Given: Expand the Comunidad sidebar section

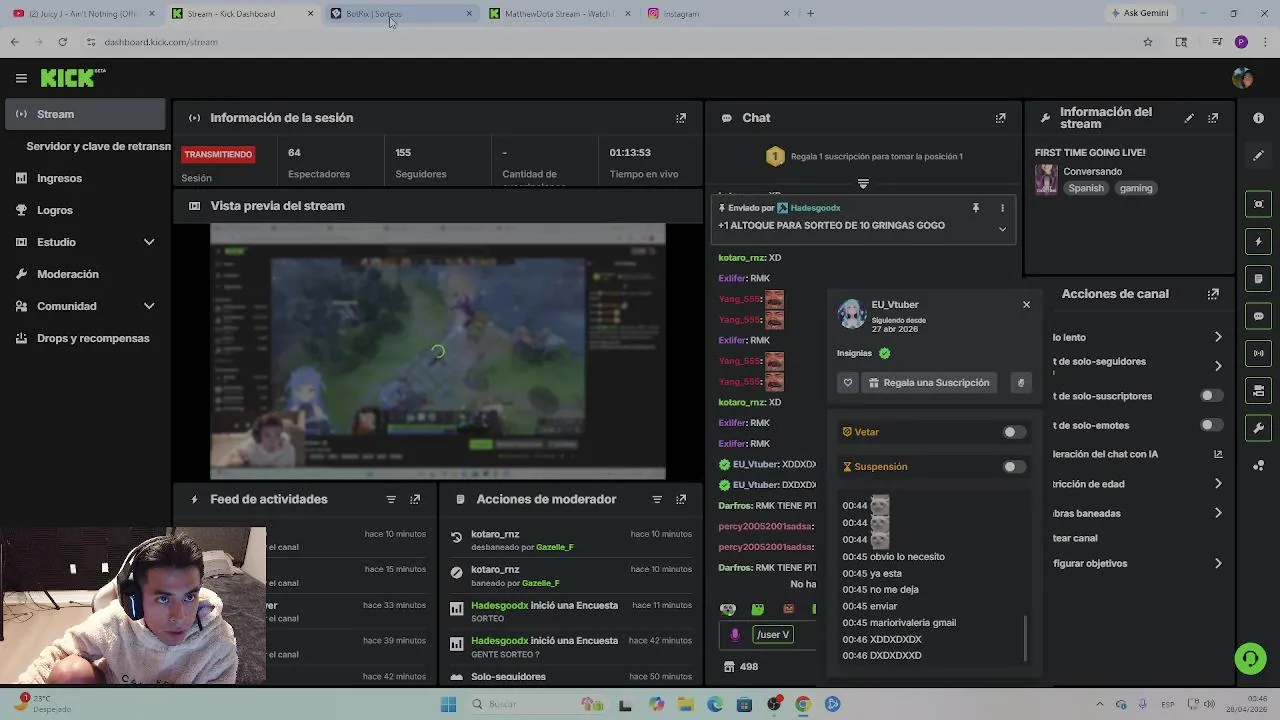Looking at the screenshot, I should [x=149, y=306].
